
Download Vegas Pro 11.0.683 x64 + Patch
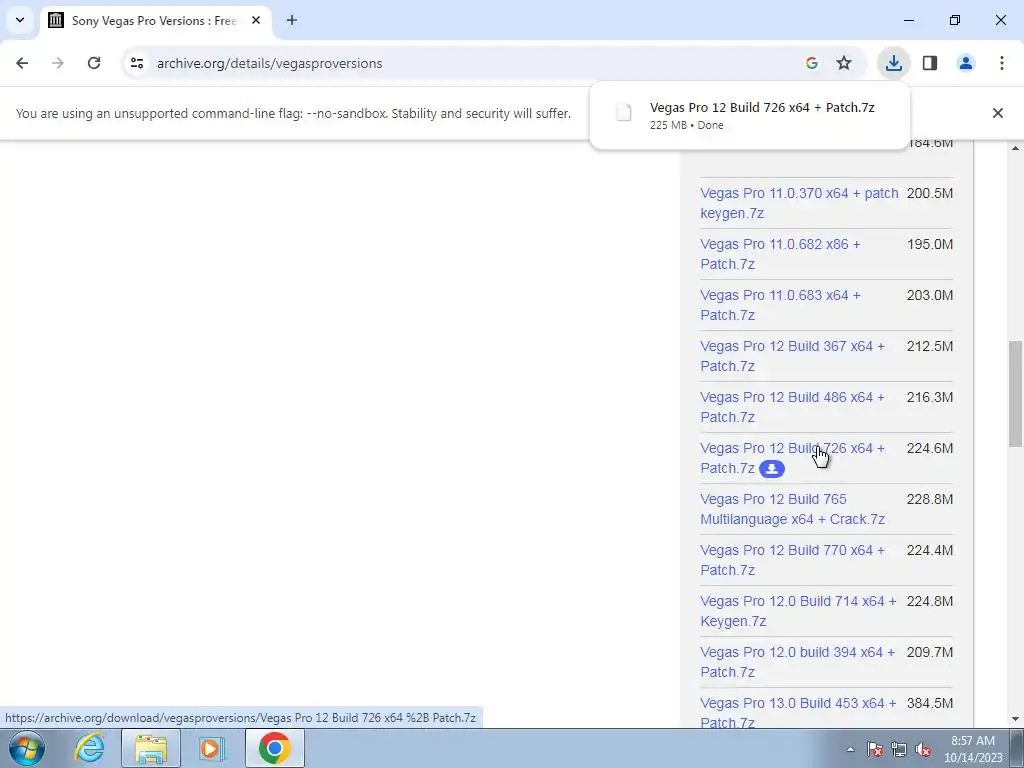pyautogui.click(x=780, y=305)
